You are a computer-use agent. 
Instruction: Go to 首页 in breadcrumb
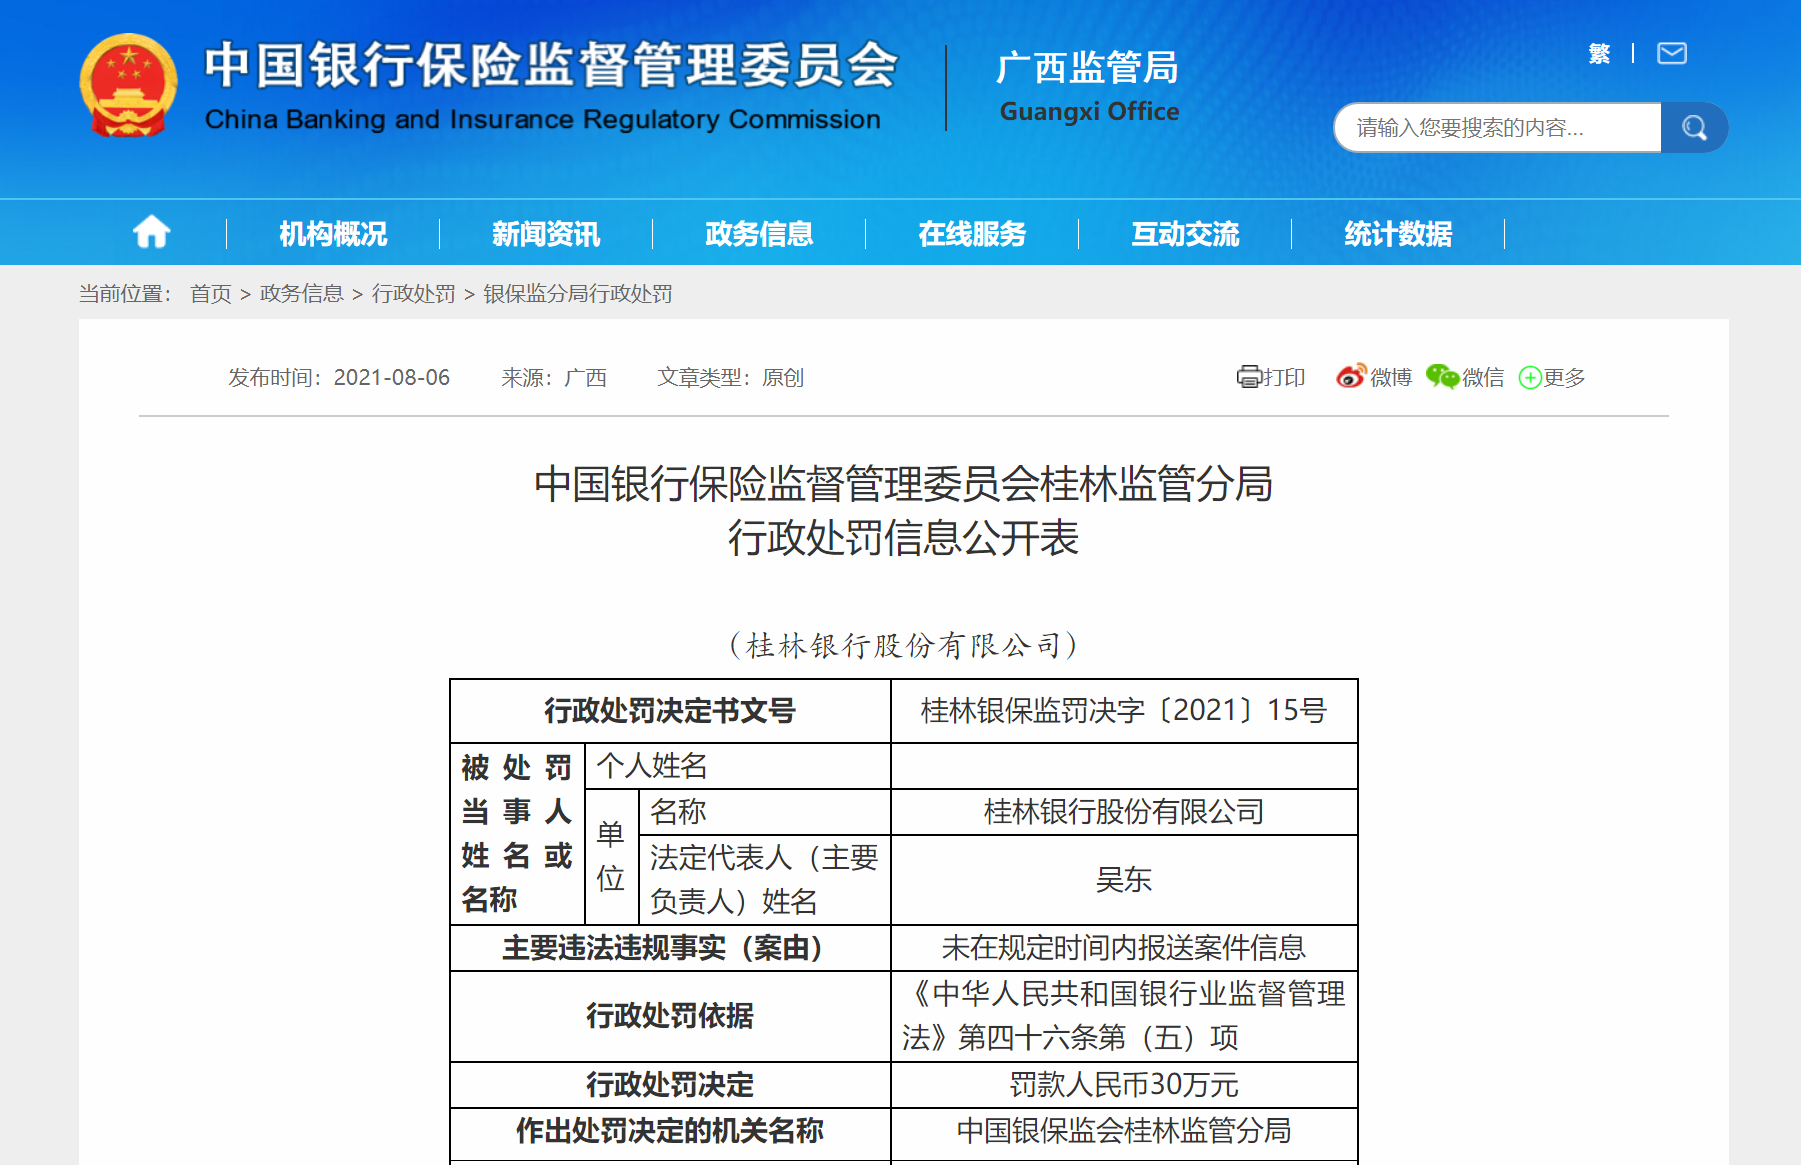point(211,294)
